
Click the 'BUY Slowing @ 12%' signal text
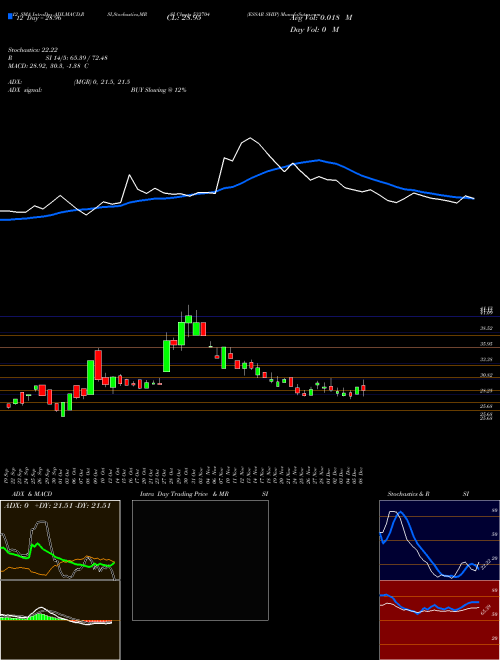pos(158,90)
